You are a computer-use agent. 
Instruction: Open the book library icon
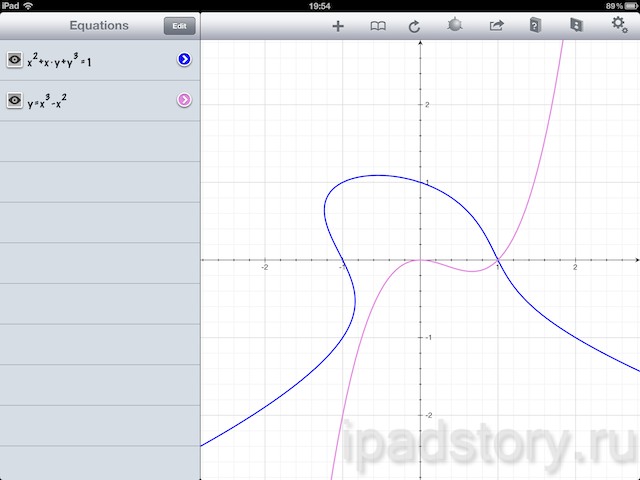pos(378,26)
